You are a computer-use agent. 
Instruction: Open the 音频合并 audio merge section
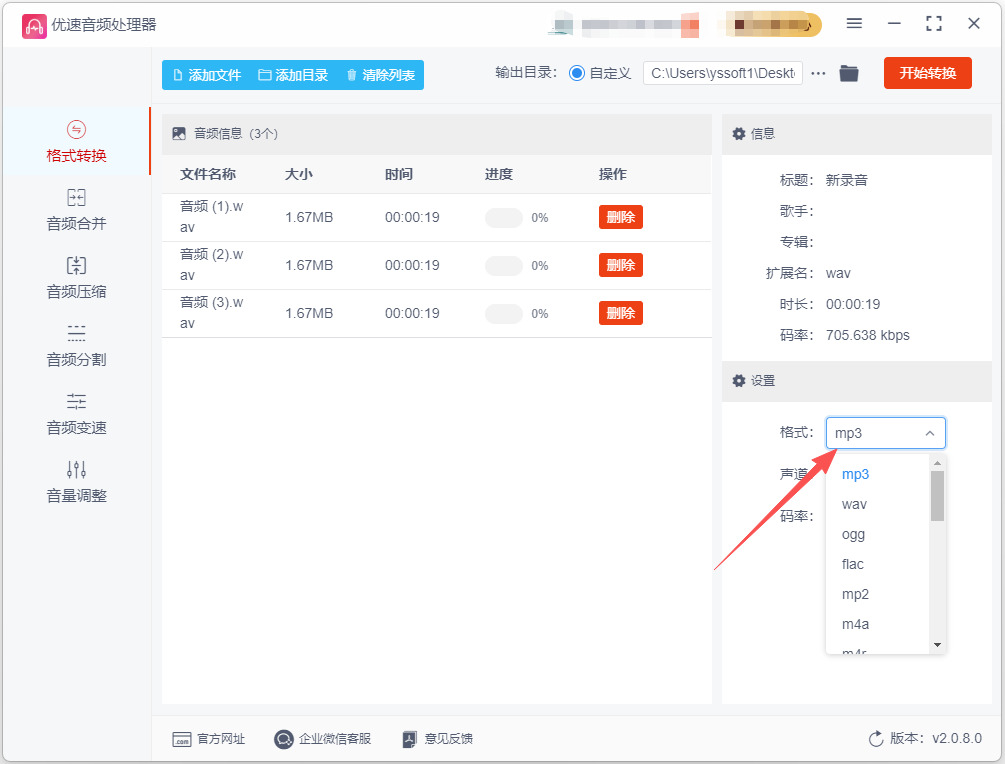pos(76,210)
